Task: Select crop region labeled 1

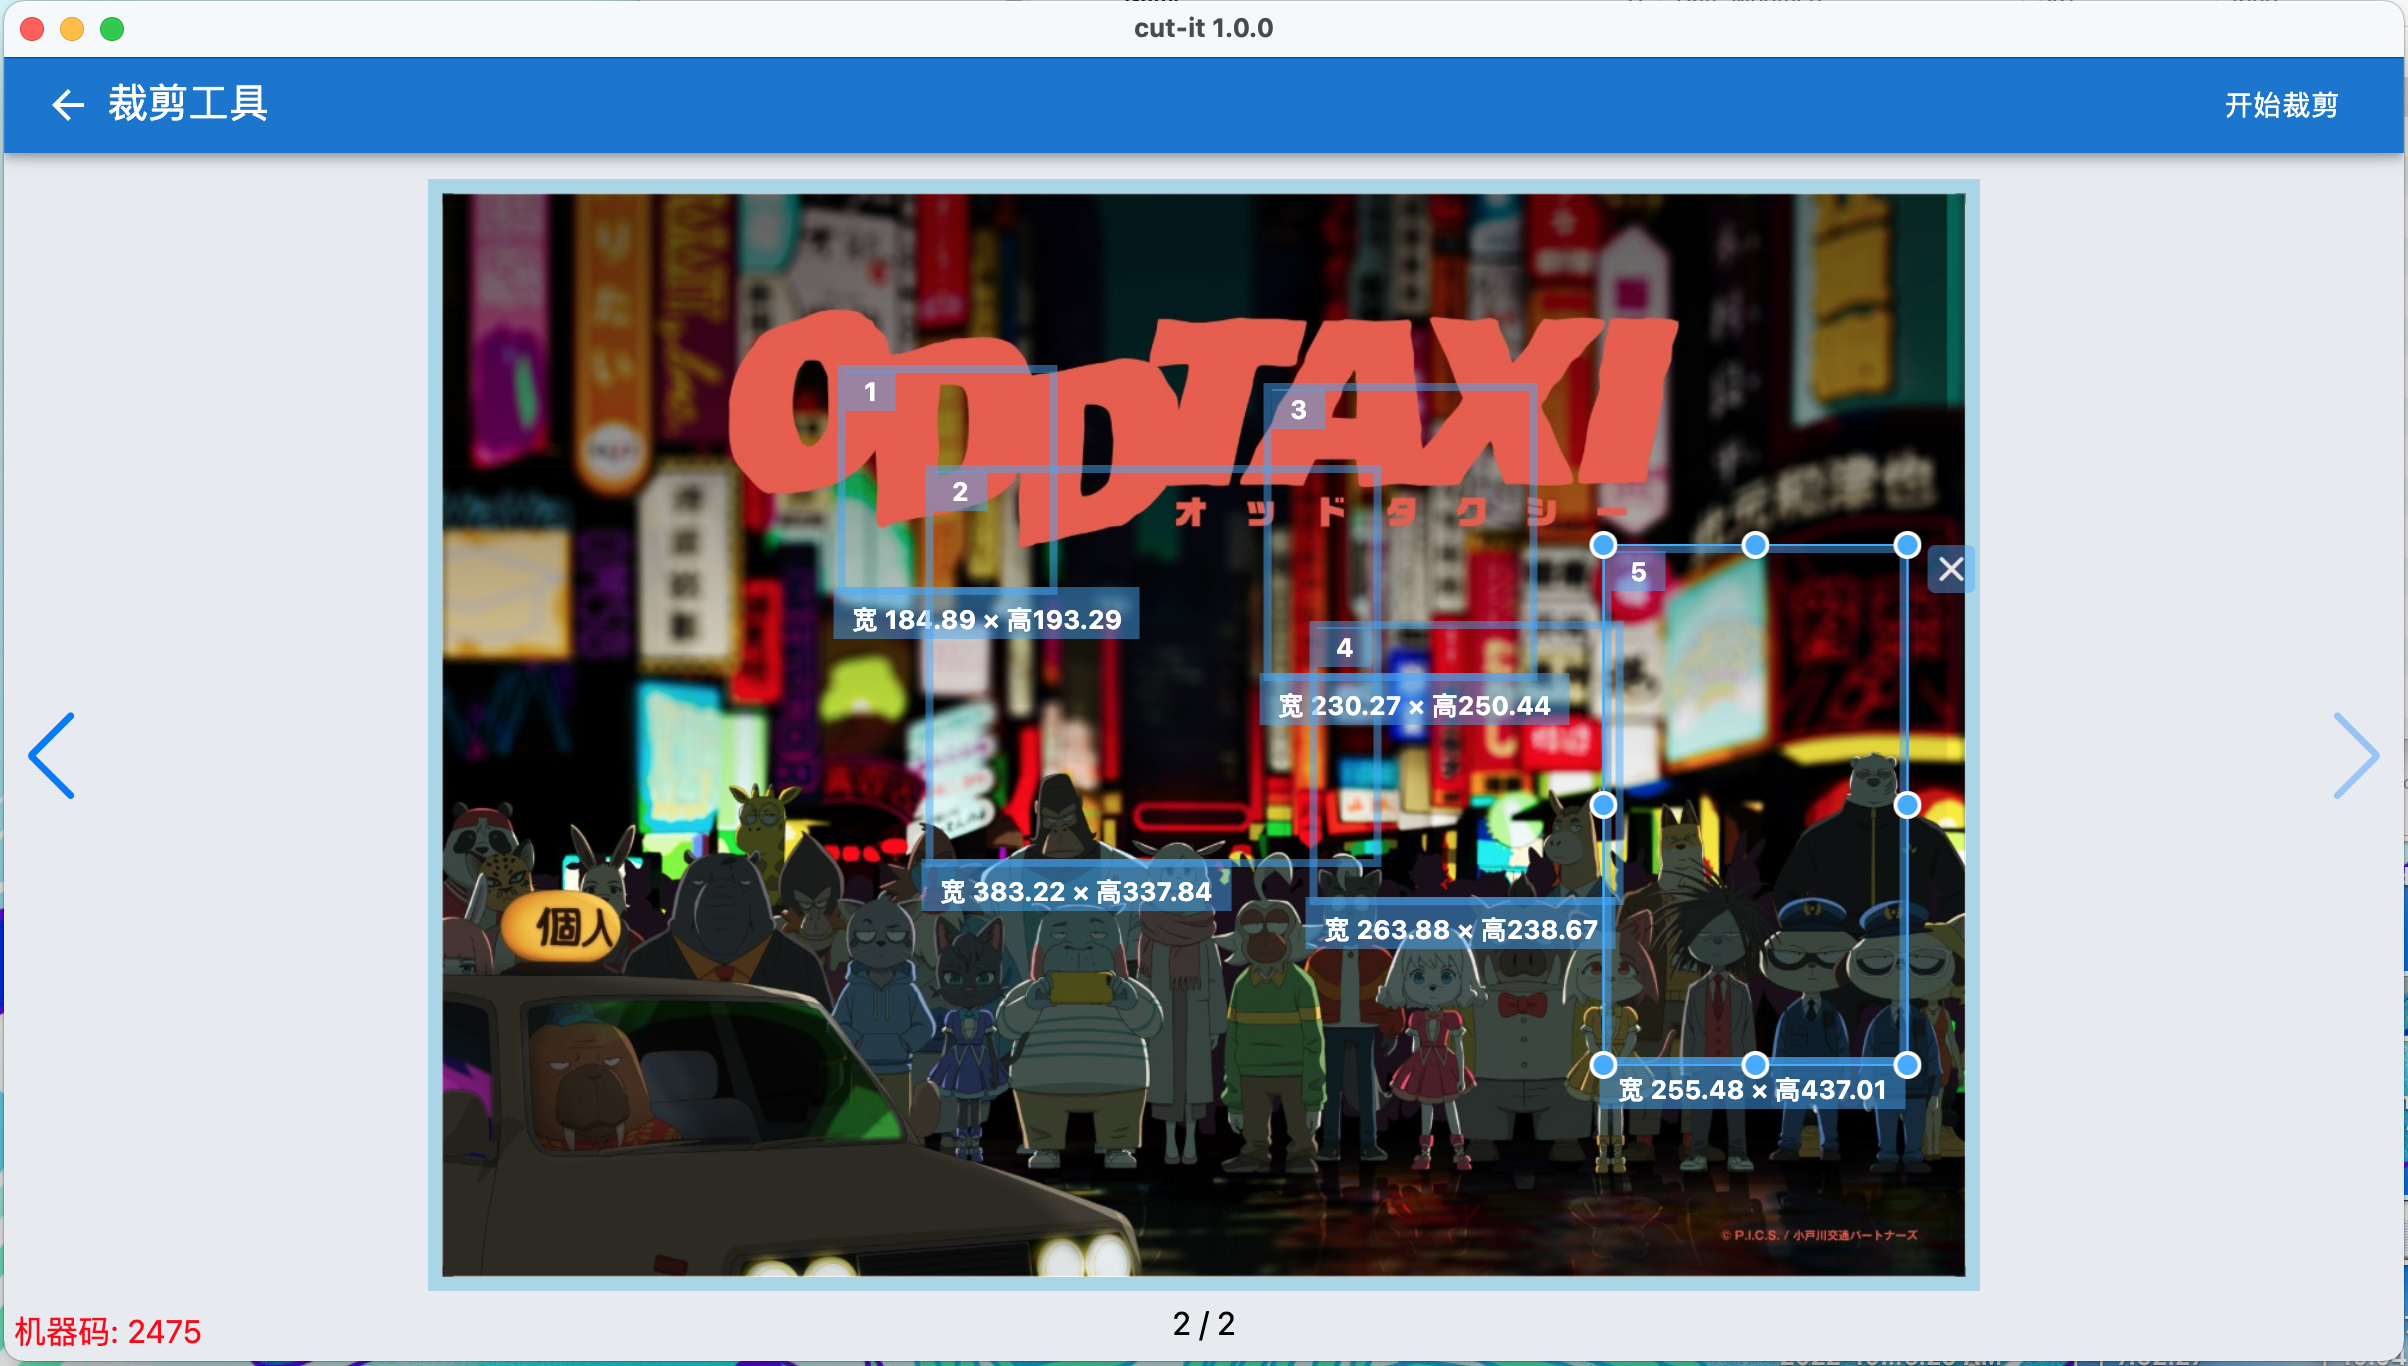Action: pyautogui.click(x=871, y=391)
